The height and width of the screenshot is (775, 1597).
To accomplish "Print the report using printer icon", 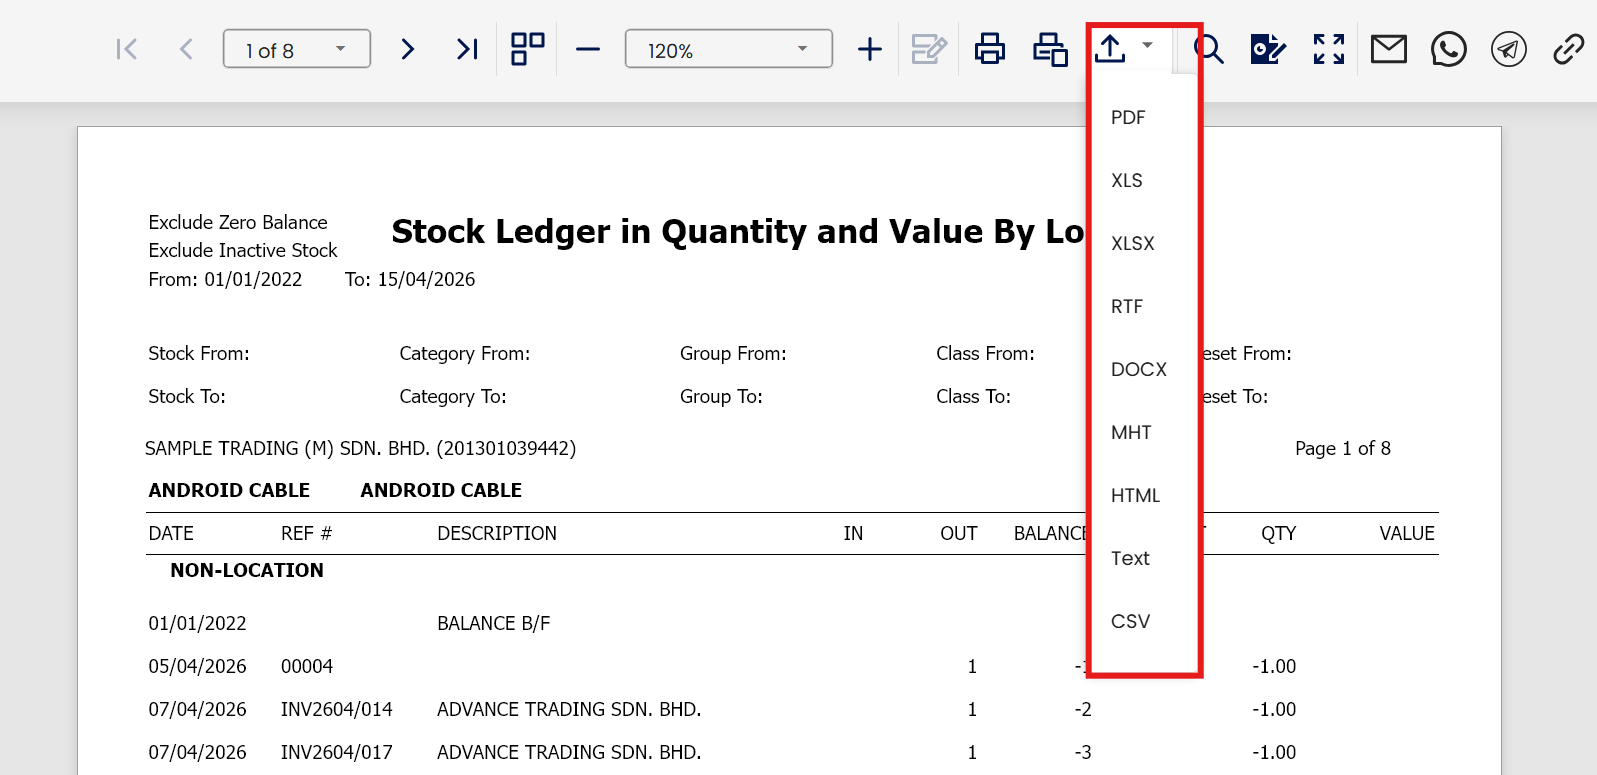I will pos(990,49).
